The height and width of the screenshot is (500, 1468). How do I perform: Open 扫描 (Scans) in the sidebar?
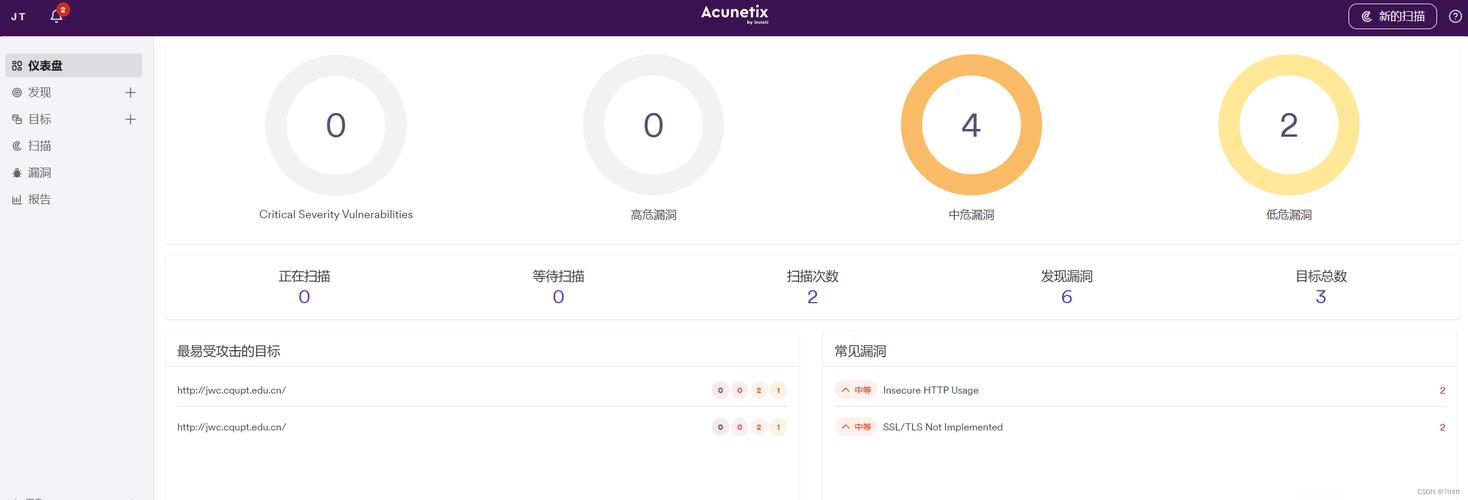tap(39, 146)
